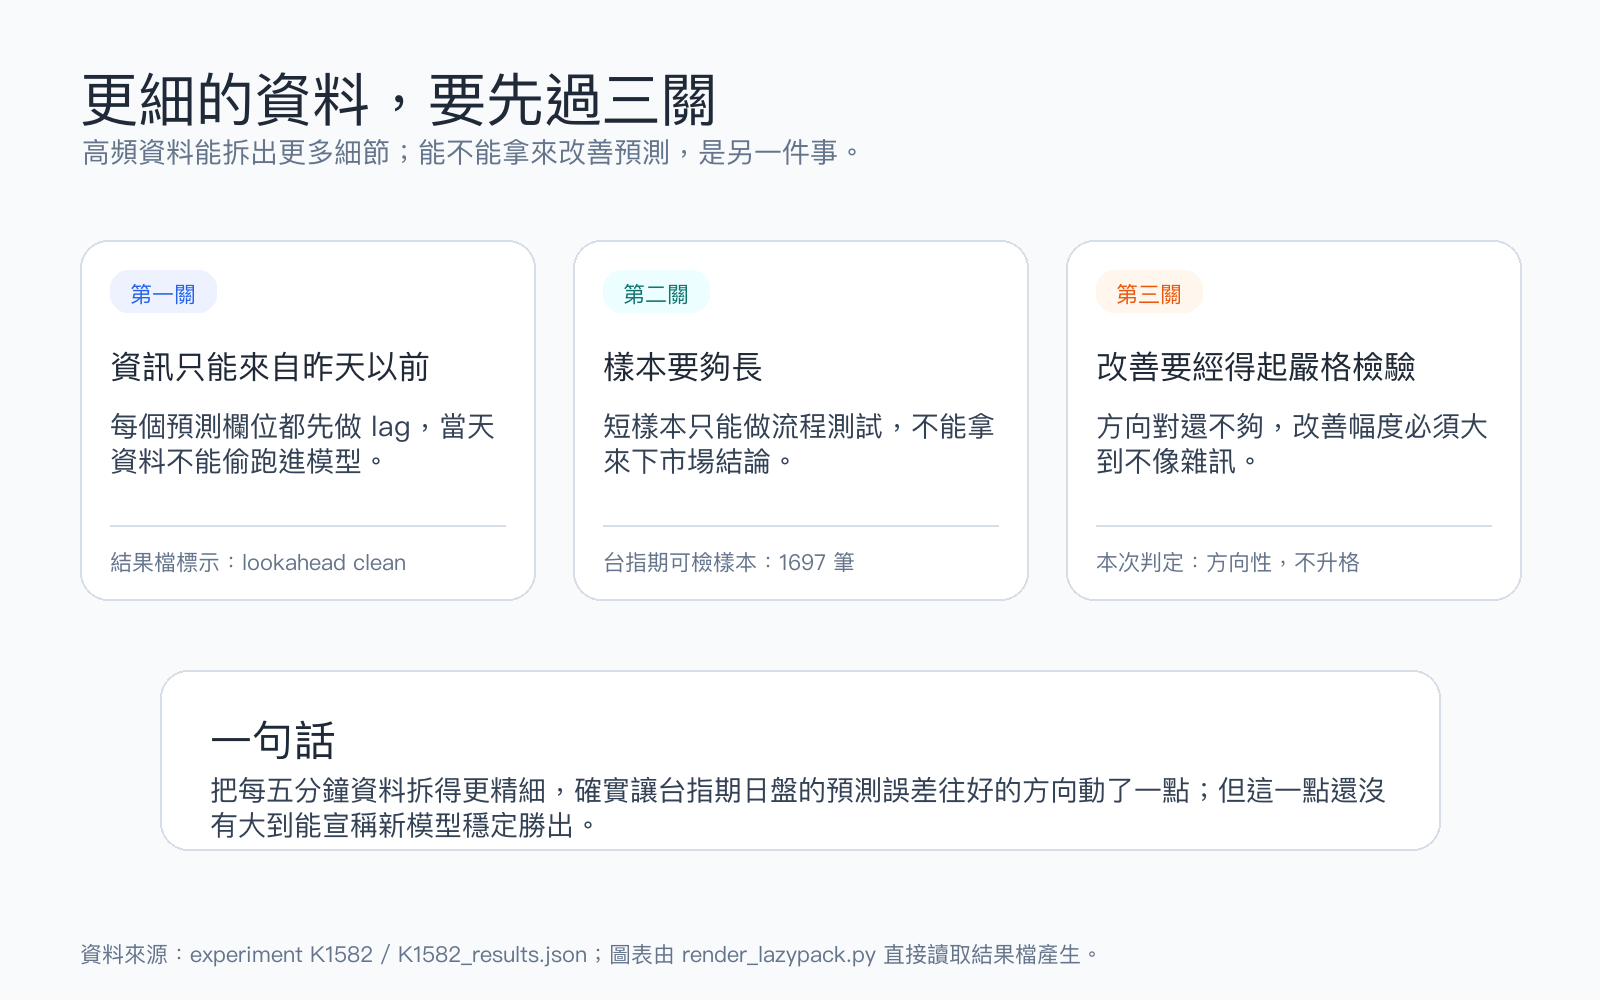1600x1000 pixels.
Task: Click the footer 台指期可檢樣本:1697 筆
Action: click(729, 562)
